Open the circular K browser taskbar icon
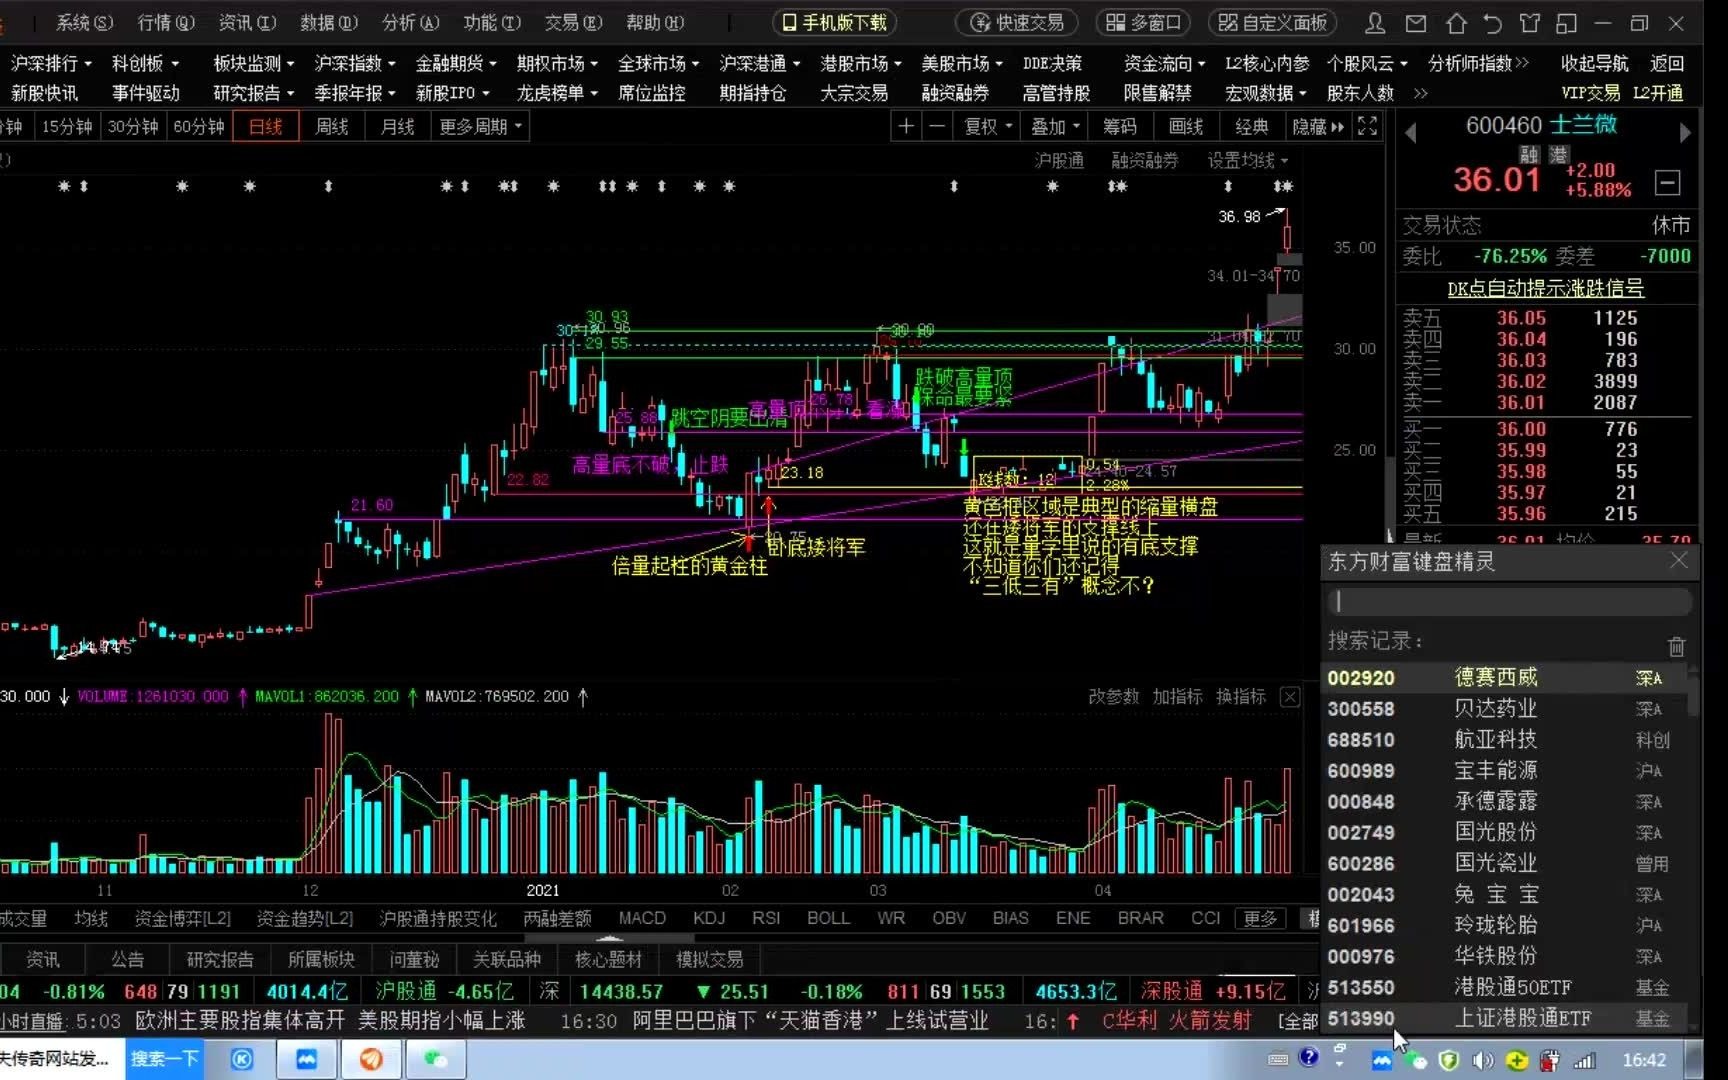 [x=242, y=1059]
